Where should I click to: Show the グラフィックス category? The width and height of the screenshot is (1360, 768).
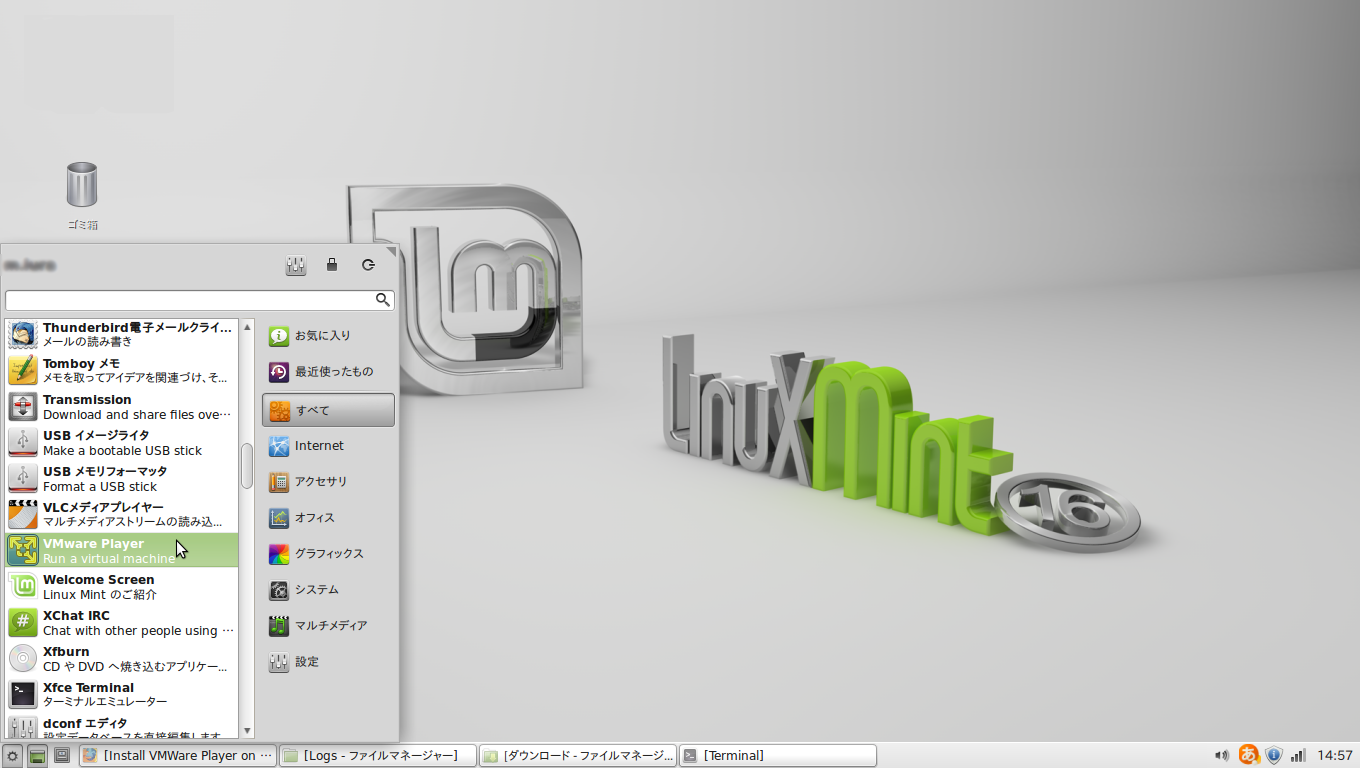[328, 554]
